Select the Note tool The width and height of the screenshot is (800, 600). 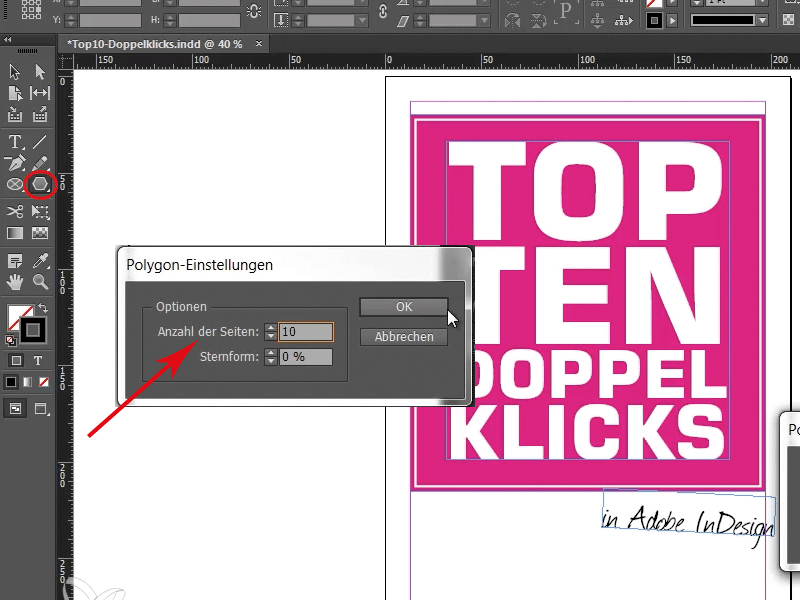pos(15,261)
